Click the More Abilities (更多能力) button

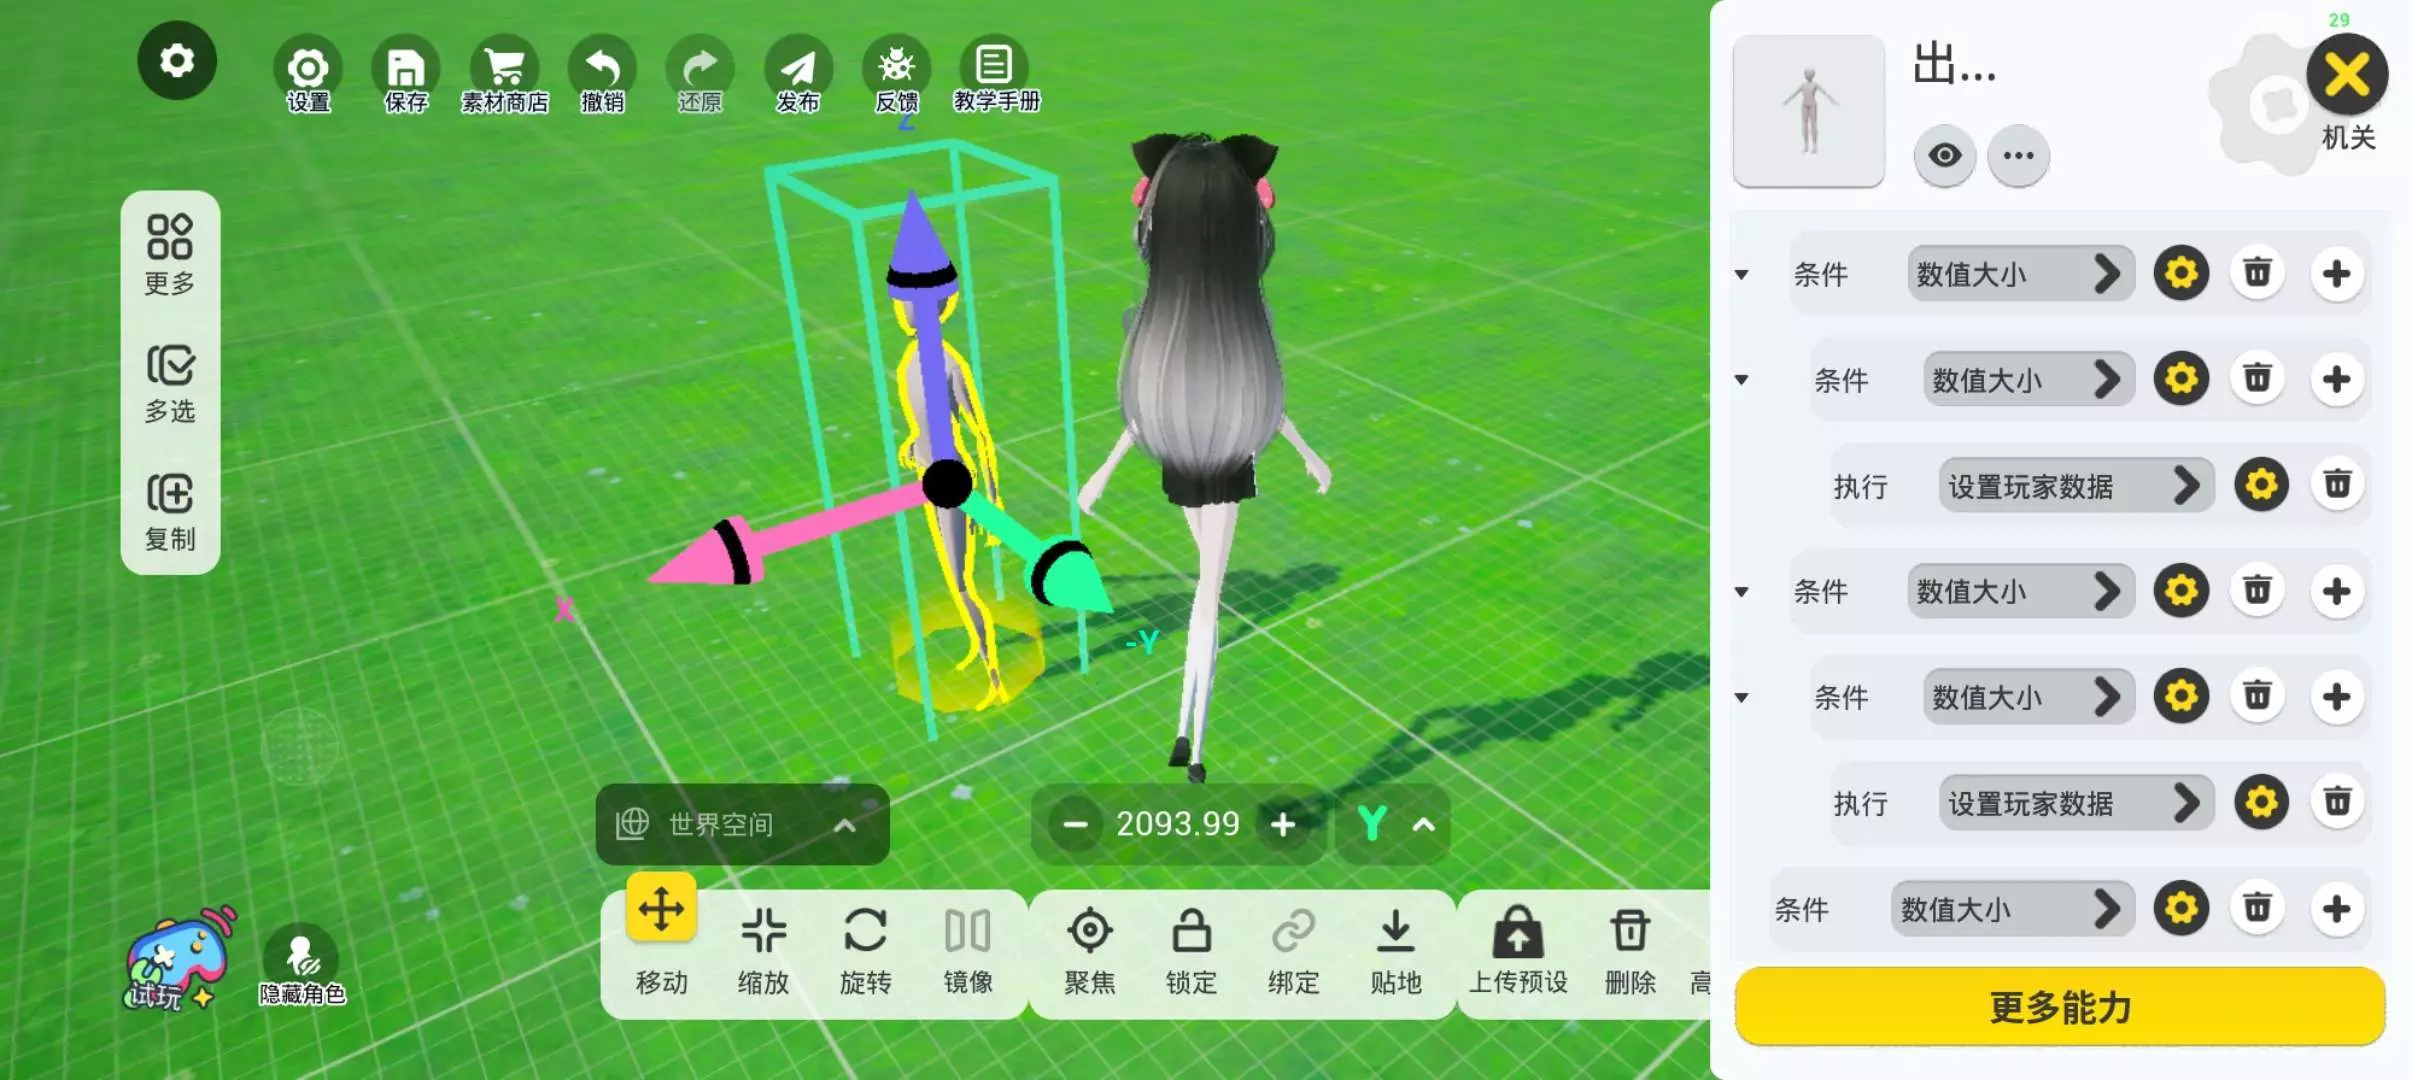[x=2059, y=1007]
